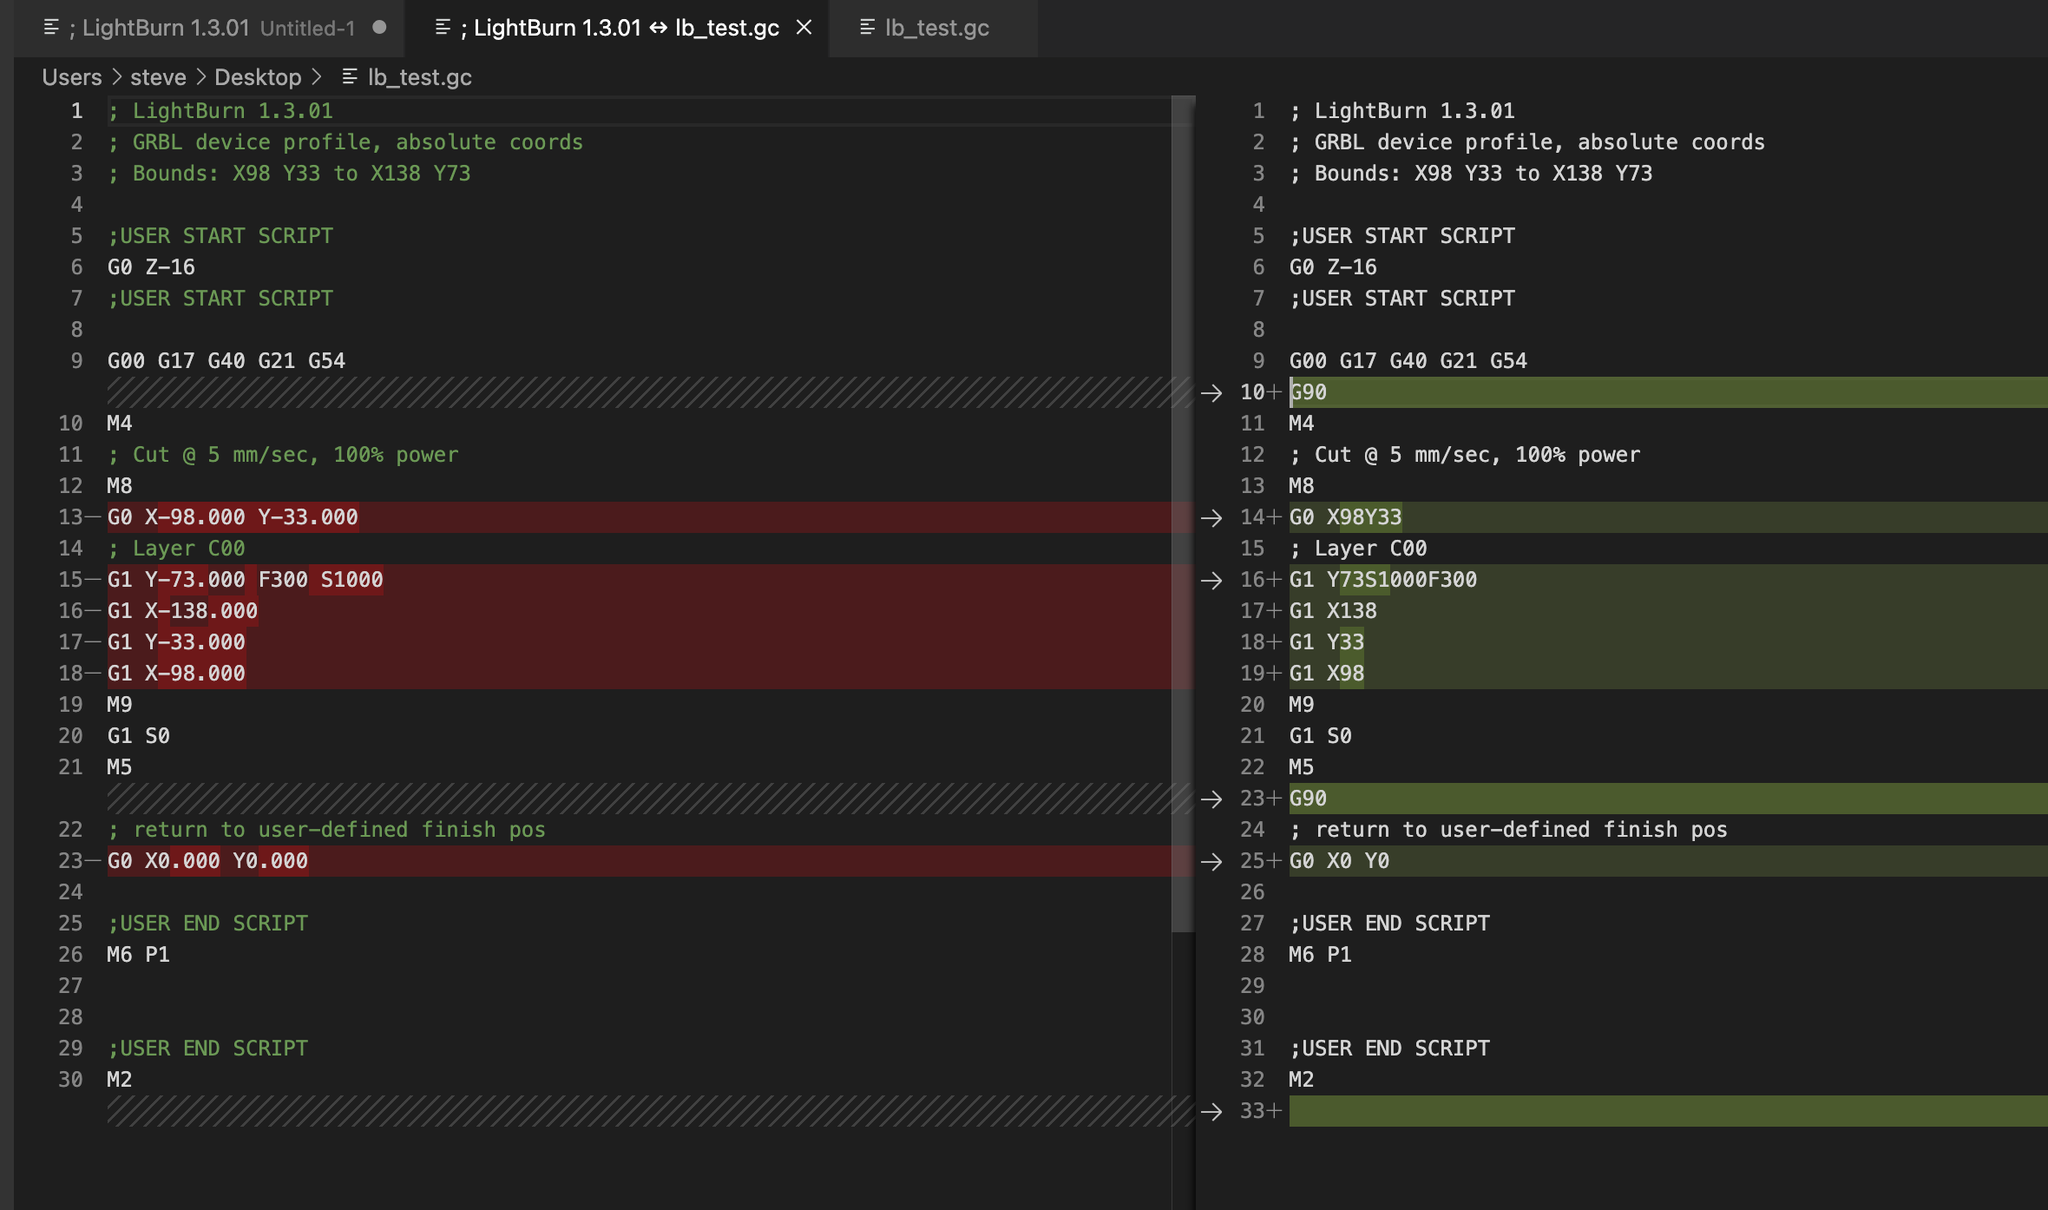The width and height of the screenshot is (2048, 1210).
Task: Click the unsaved changes dot on the Untitled-1 tab
Action: (380, 28)
